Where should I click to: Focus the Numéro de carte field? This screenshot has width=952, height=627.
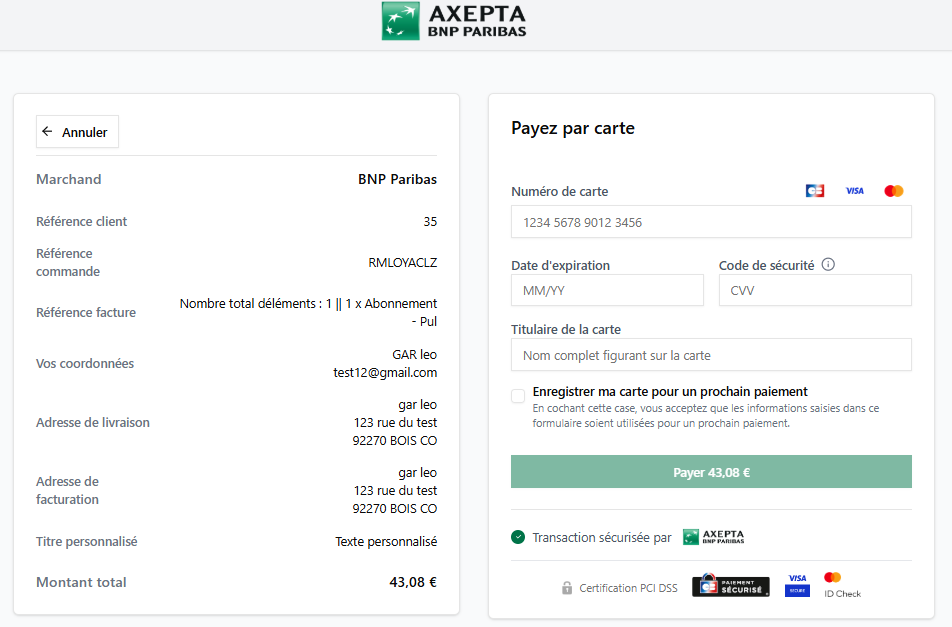click(711, 222)
